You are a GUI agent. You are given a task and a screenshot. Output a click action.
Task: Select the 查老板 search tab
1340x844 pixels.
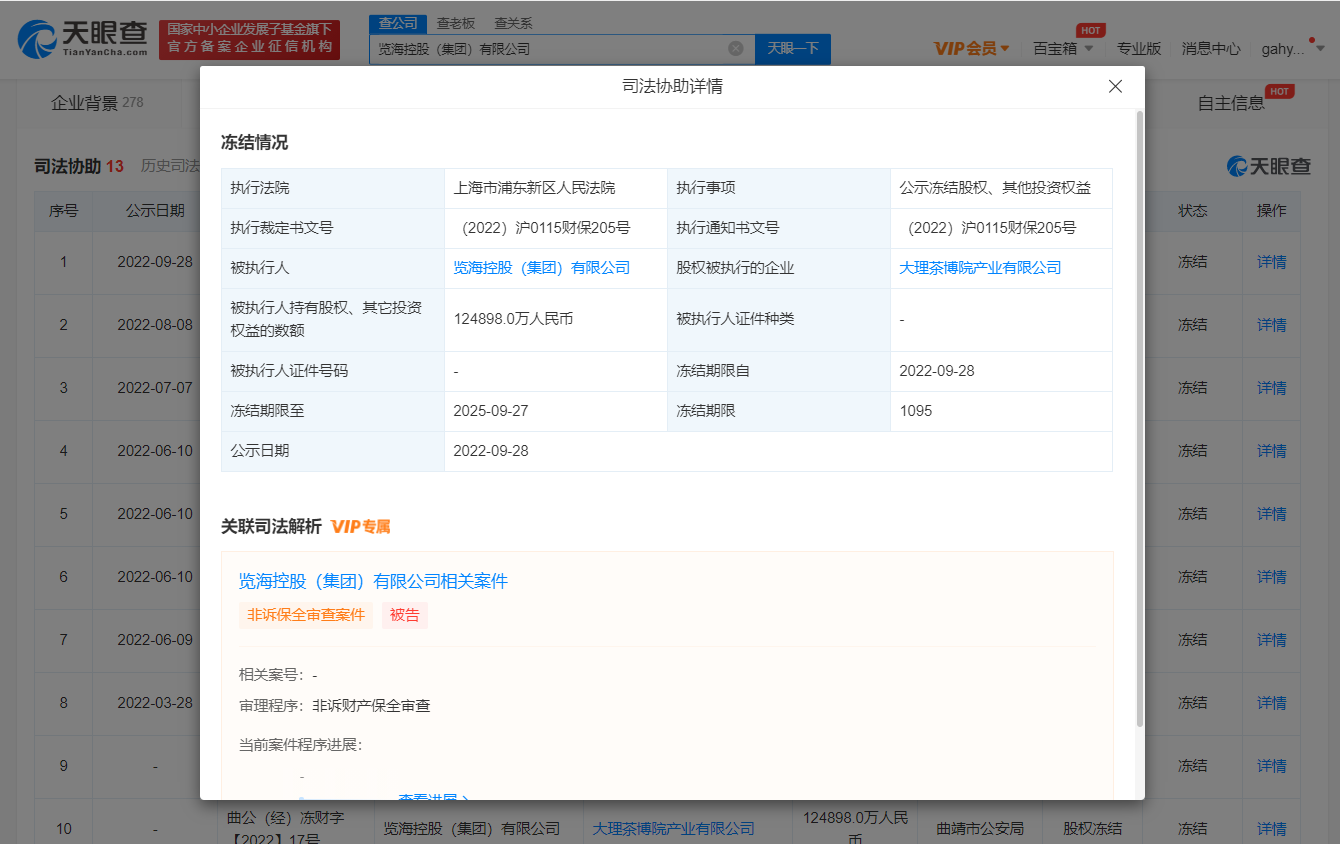[456, 23]
